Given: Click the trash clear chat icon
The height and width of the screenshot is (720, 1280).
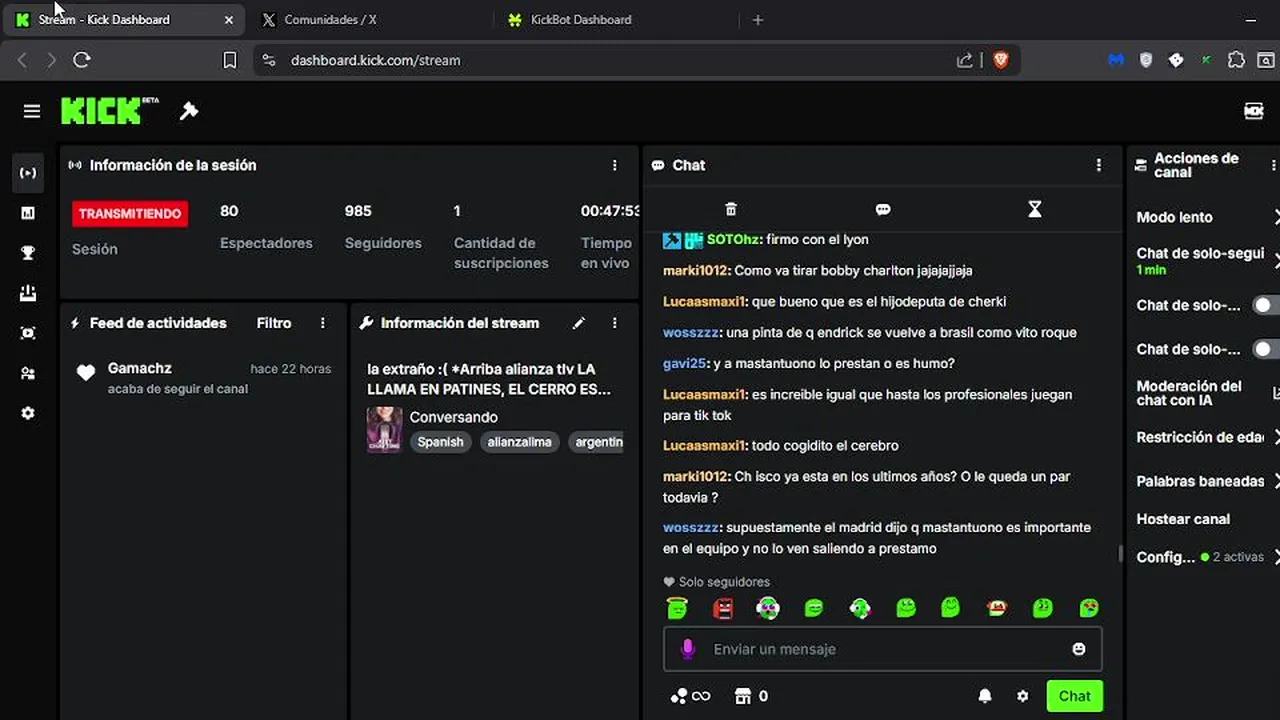Looking at the screenshot, I should point(731,209).
